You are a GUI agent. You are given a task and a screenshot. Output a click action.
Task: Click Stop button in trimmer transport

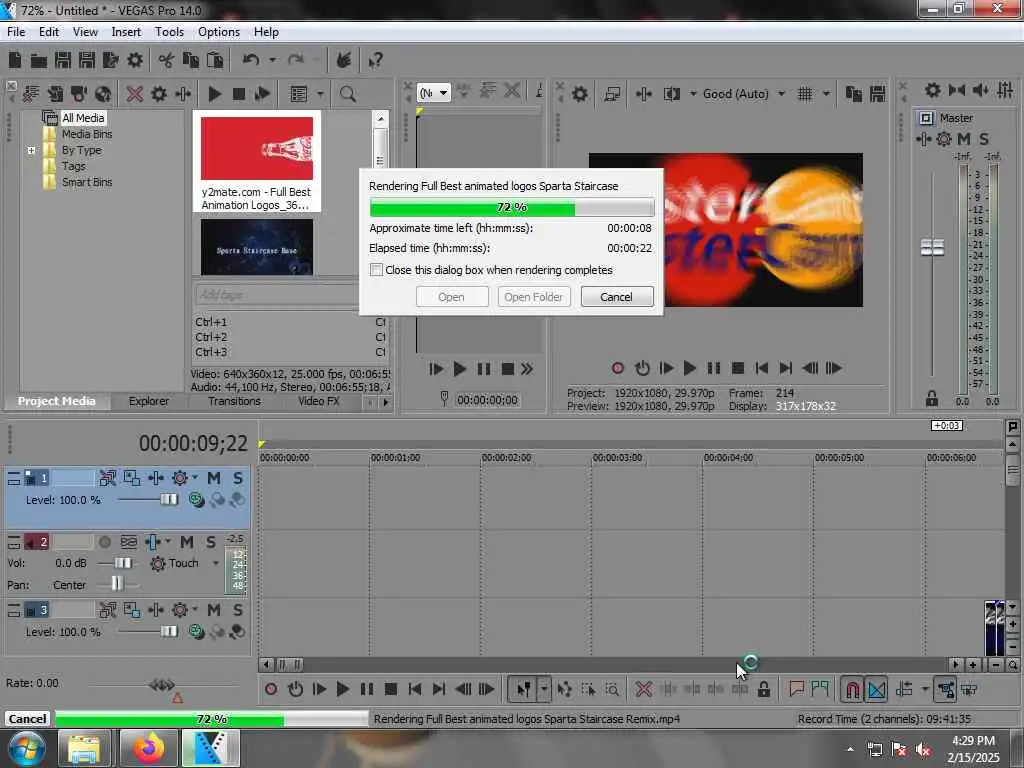click(x=507, y=369)
